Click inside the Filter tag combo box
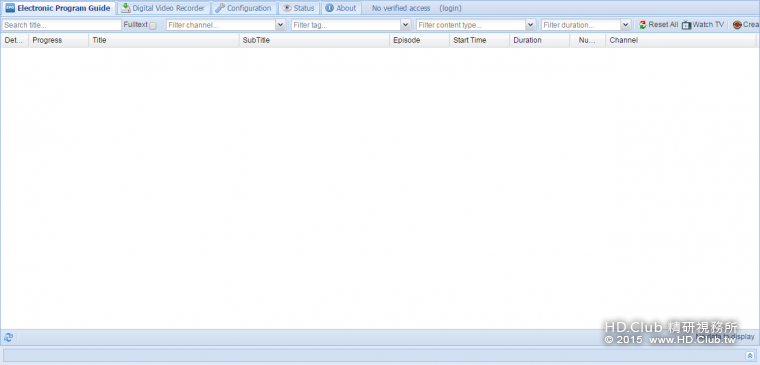 (x=346, y=25)
